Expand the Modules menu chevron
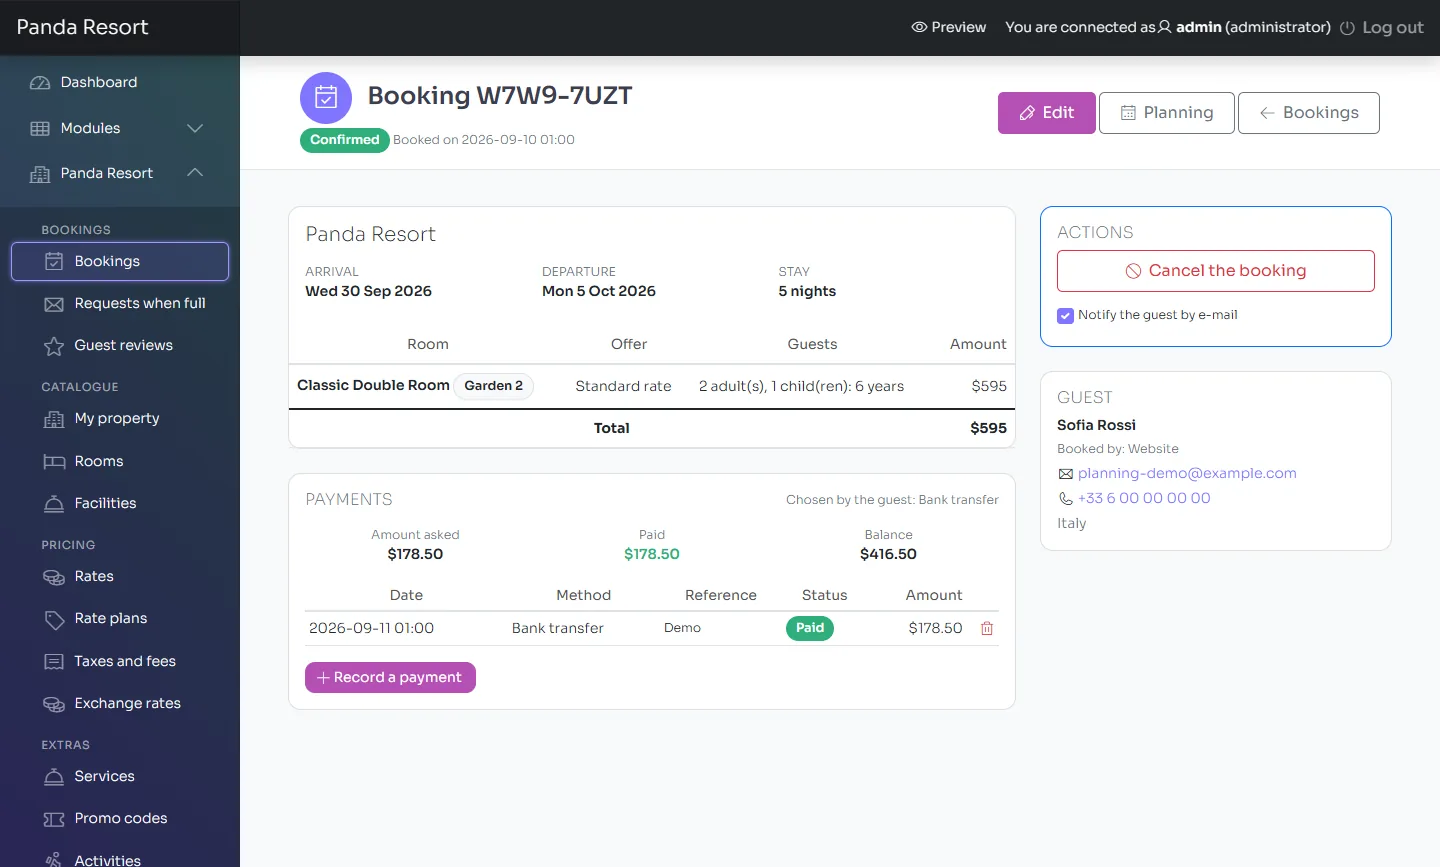Image resolution: width=1440 pixels, height=867 pixels. coord(195,128)
